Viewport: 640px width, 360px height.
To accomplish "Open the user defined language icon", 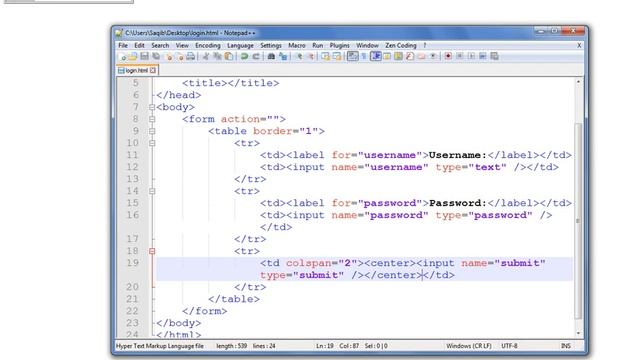I will click(x=387, y=56).
